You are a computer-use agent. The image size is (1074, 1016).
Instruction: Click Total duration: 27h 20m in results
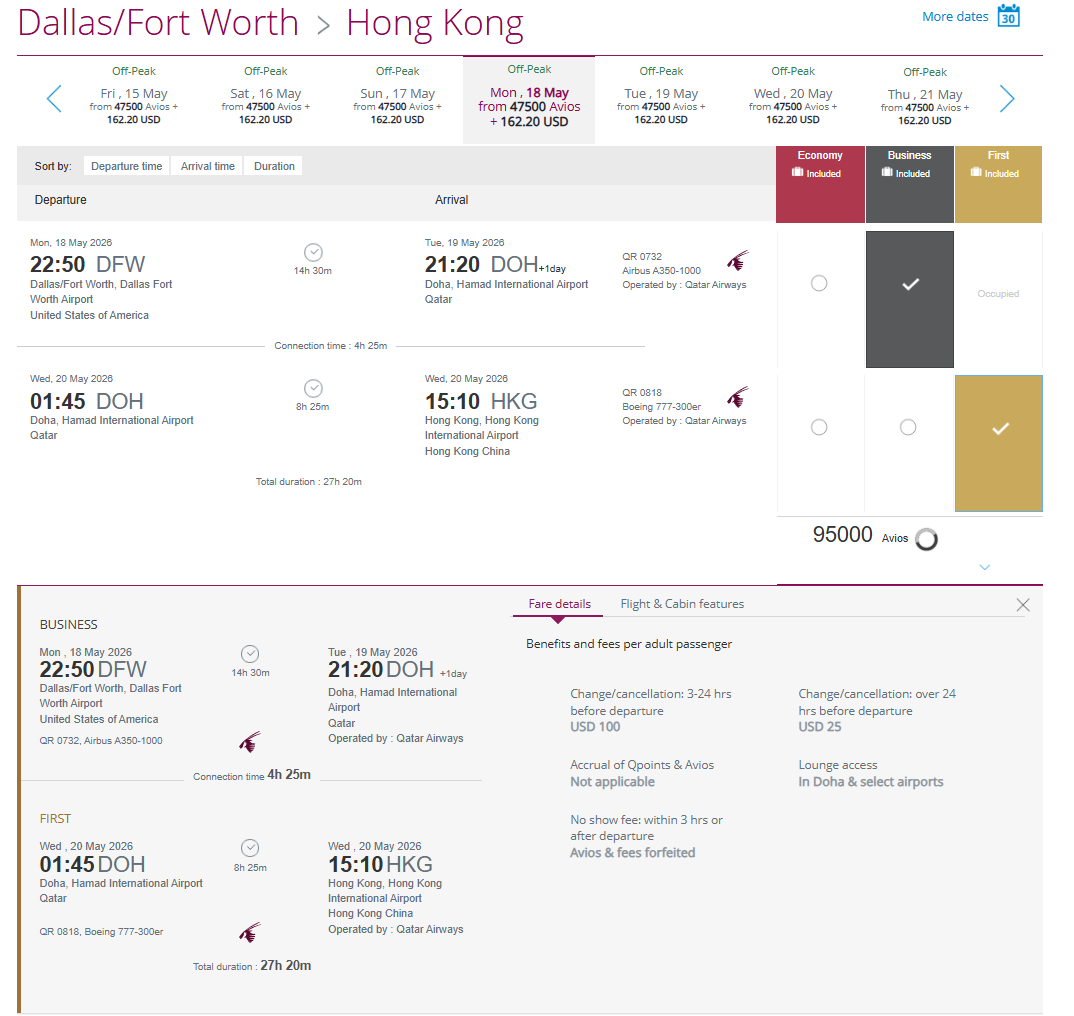(x=309, y=482)
